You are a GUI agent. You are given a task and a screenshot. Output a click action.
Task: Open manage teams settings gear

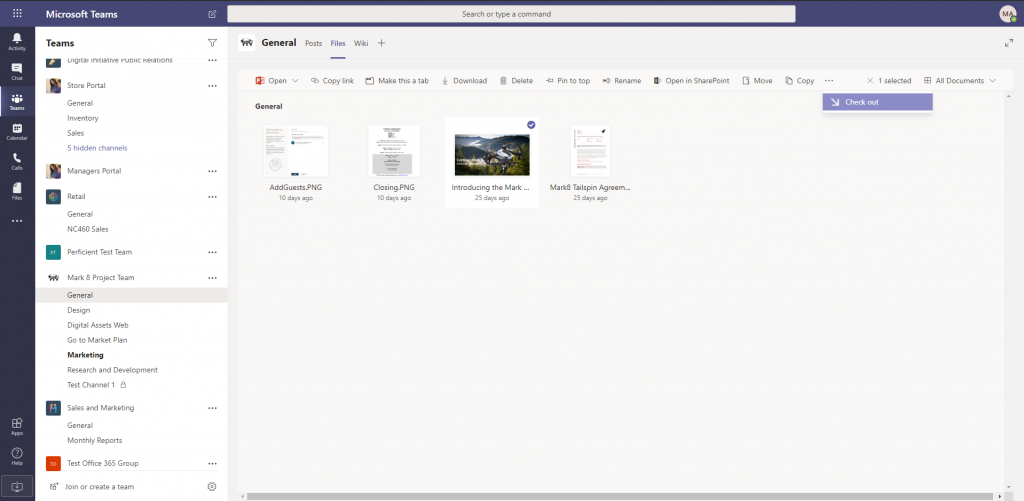[x=212, y=487]
